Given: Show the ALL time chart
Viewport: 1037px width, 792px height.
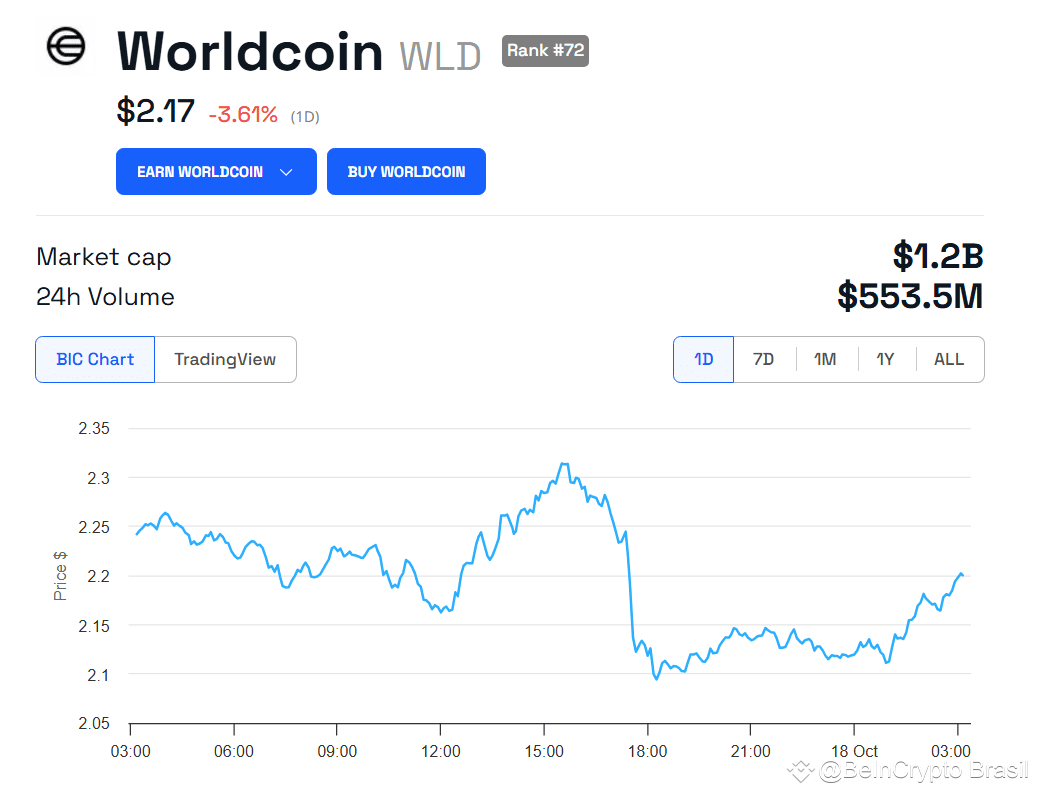Looking at the screenshot, I should click(x=948, y=359).
